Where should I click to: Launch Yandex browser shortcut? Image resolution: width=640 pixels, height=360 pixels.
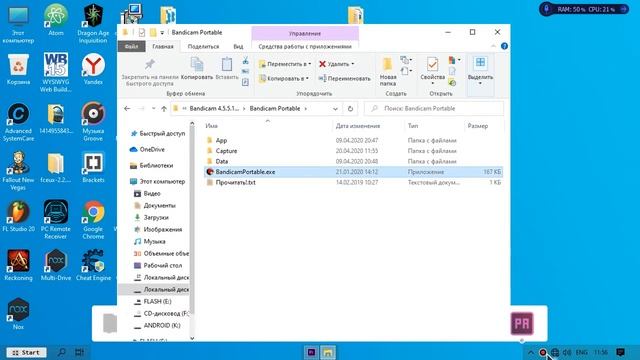tap(93, 69)
